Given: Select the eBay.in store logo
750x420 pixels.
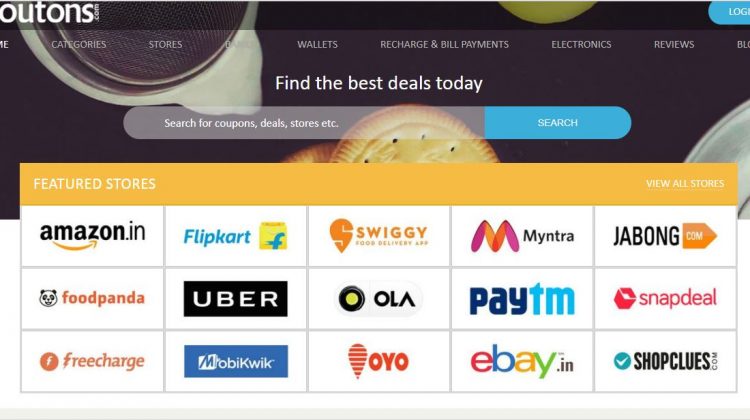Looking at the screenshot, I should pos(522,361).
